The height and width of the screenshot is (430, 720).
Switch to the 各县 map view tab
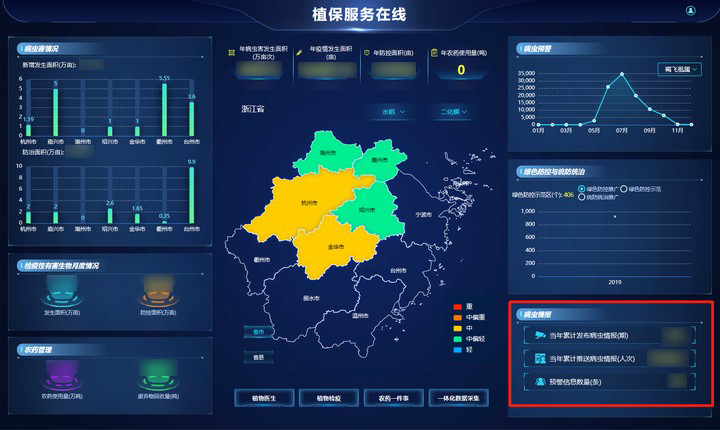click(x=258, y=356)
